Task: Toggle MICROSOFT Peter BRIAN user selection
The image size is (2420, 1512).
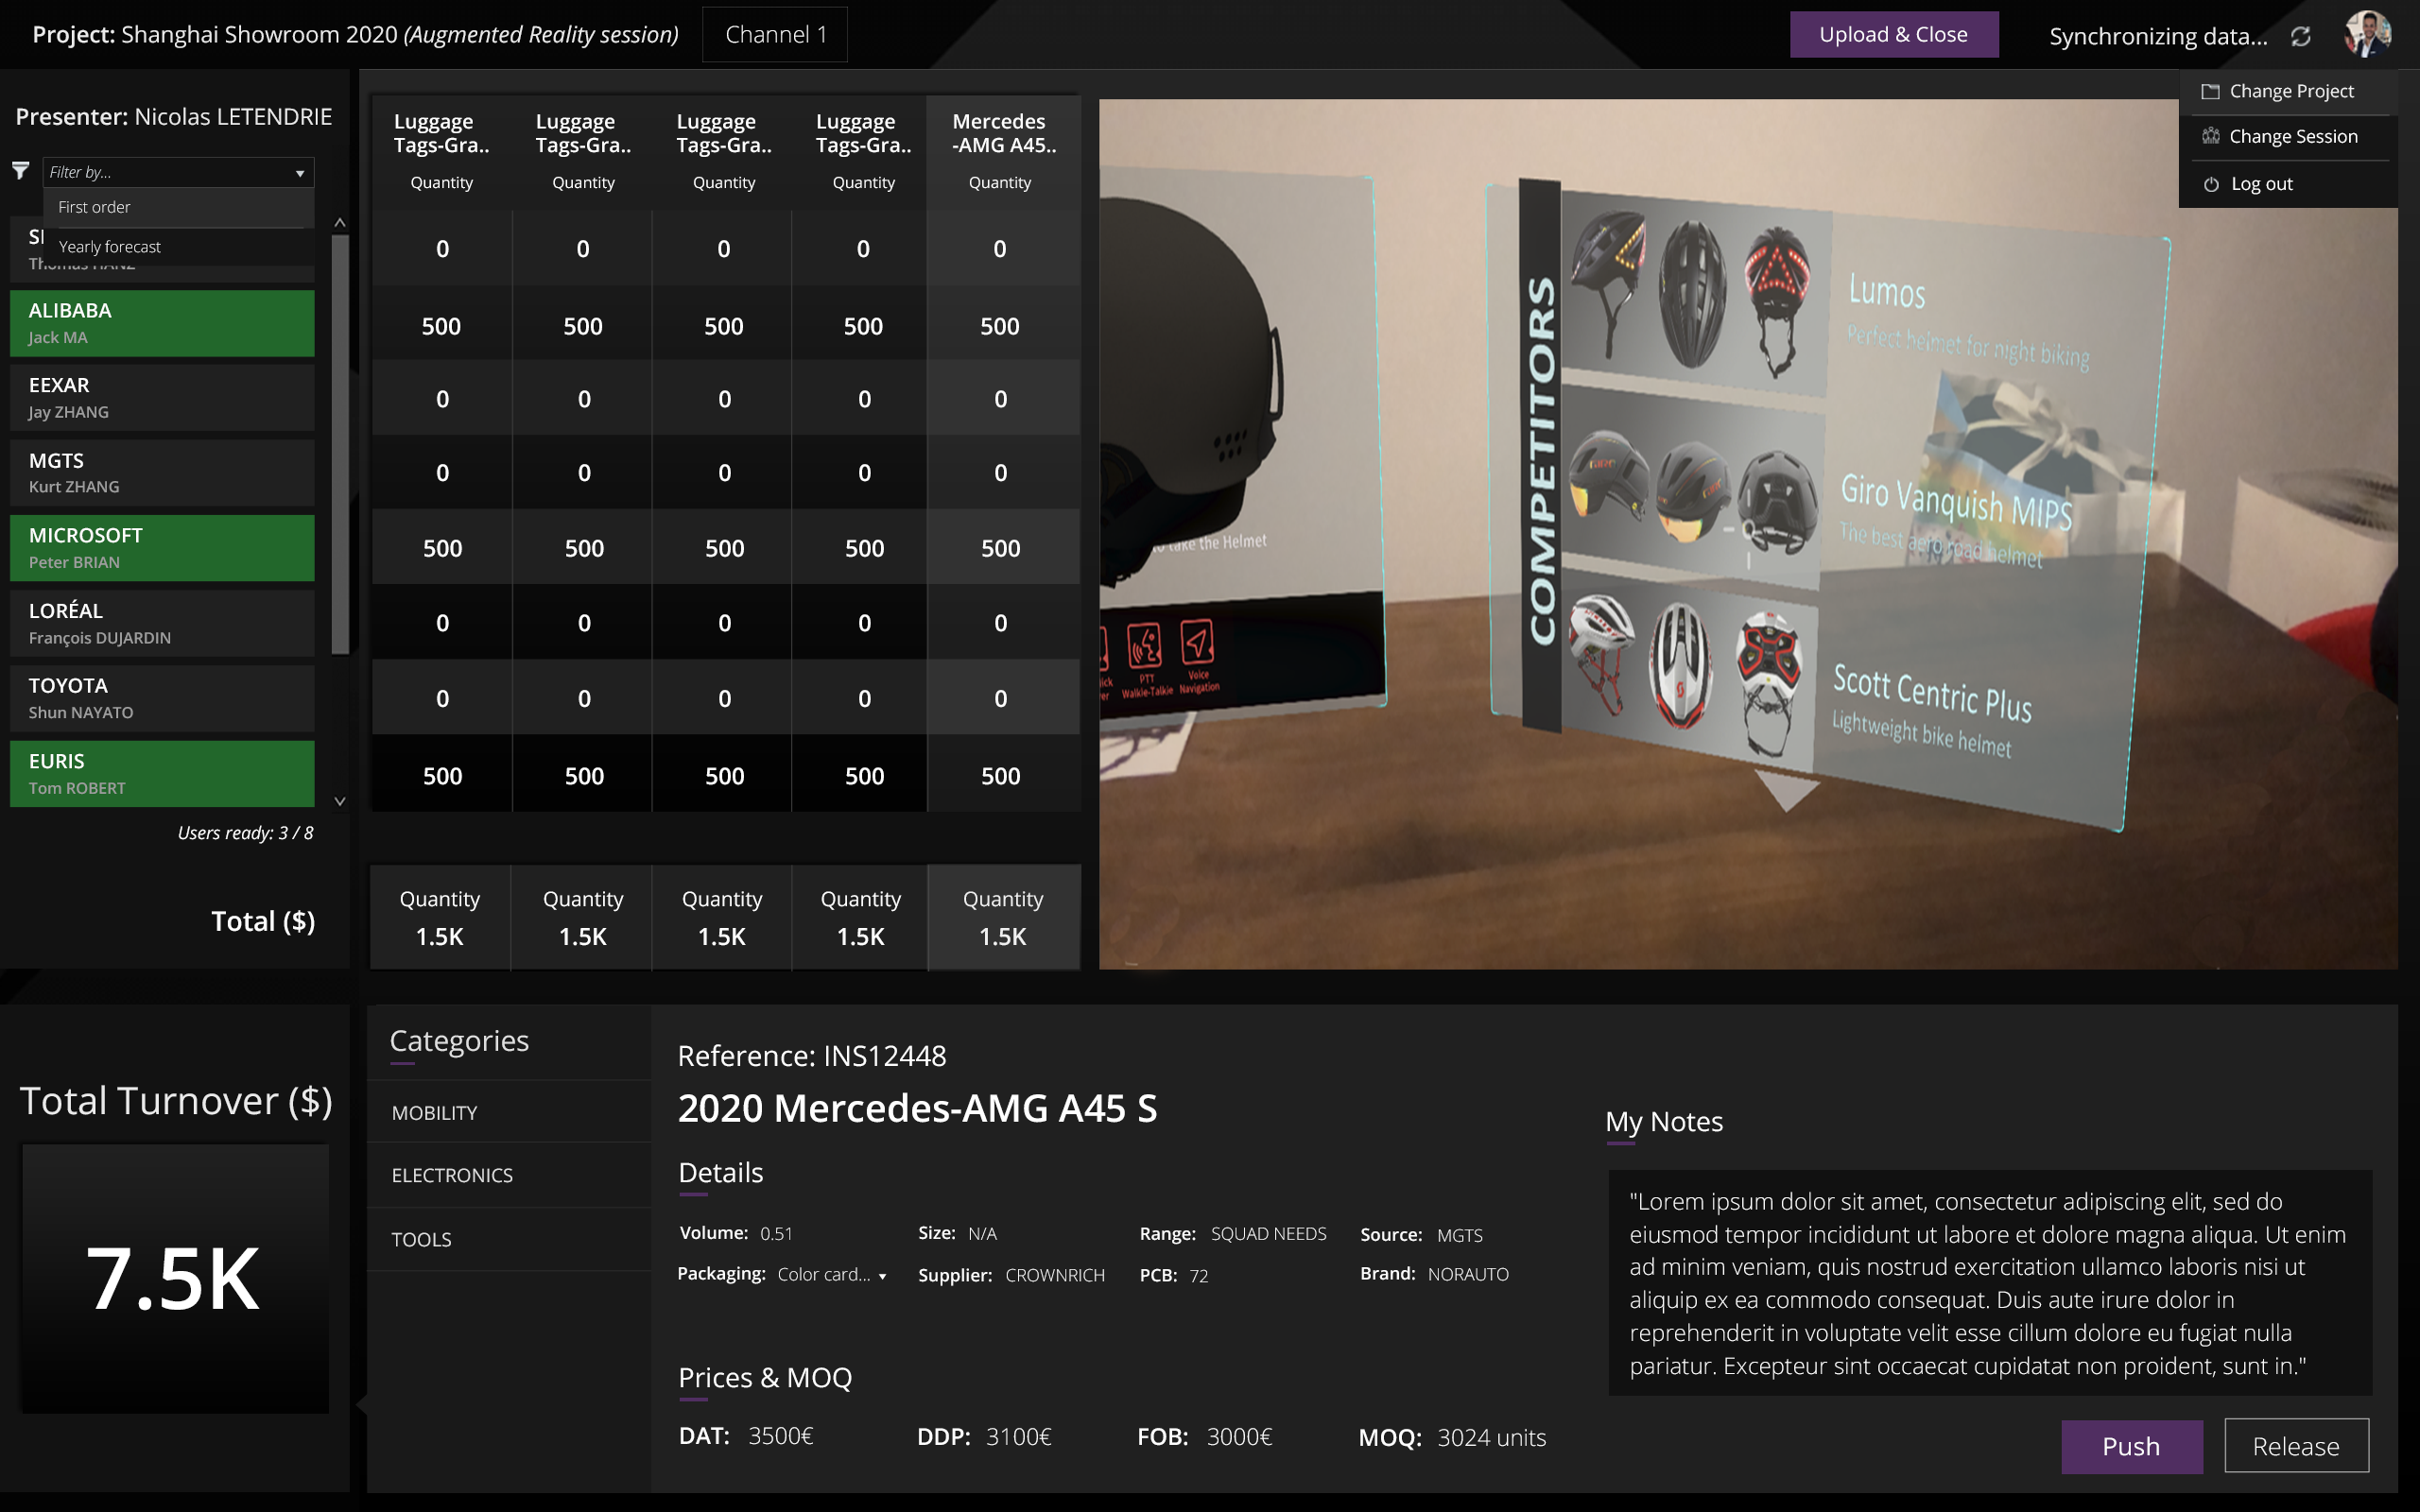Action: pyautogui.click(x=162, y=548)
